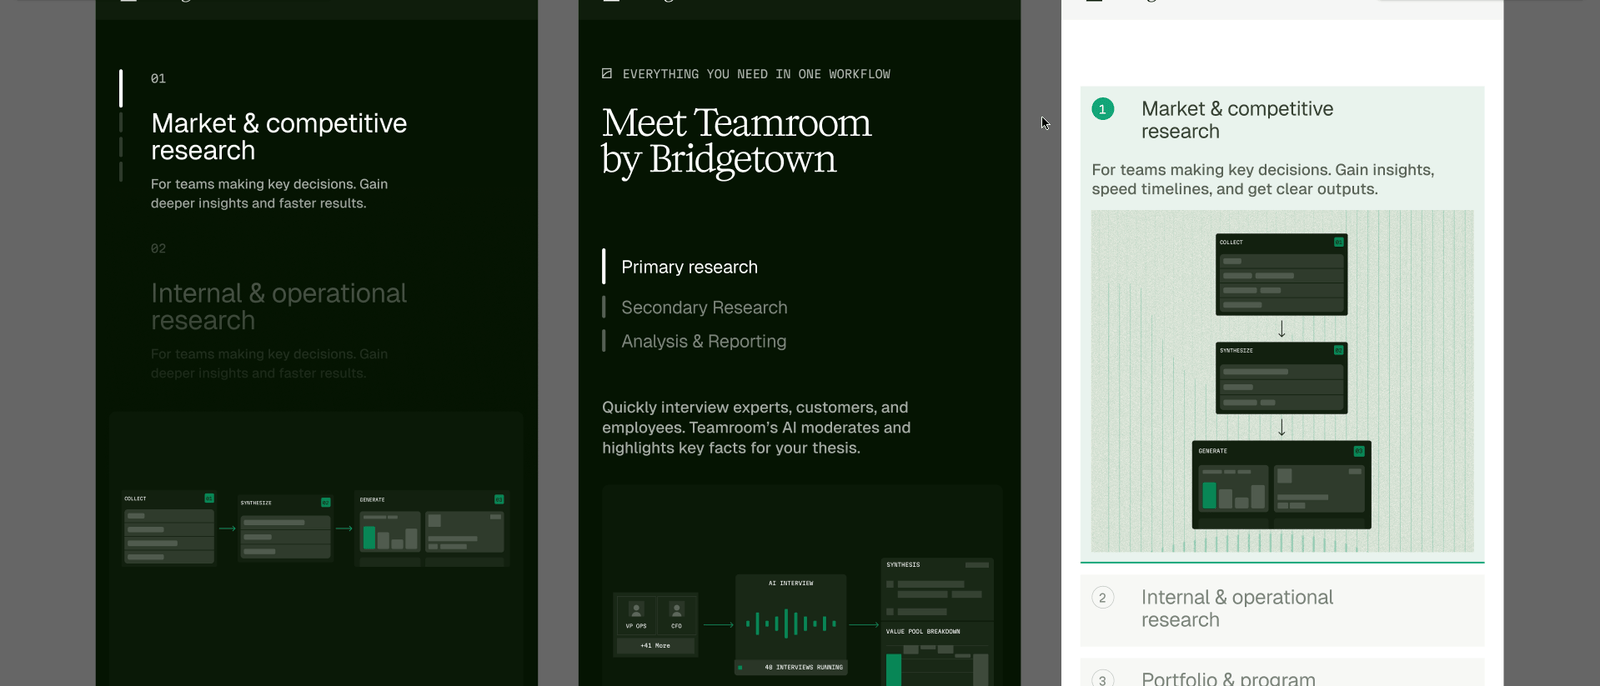Click the arrow between light COLLECT and SYNTHESIZE cards
The image size is (1600, 686).
(x=1281, y=329)
